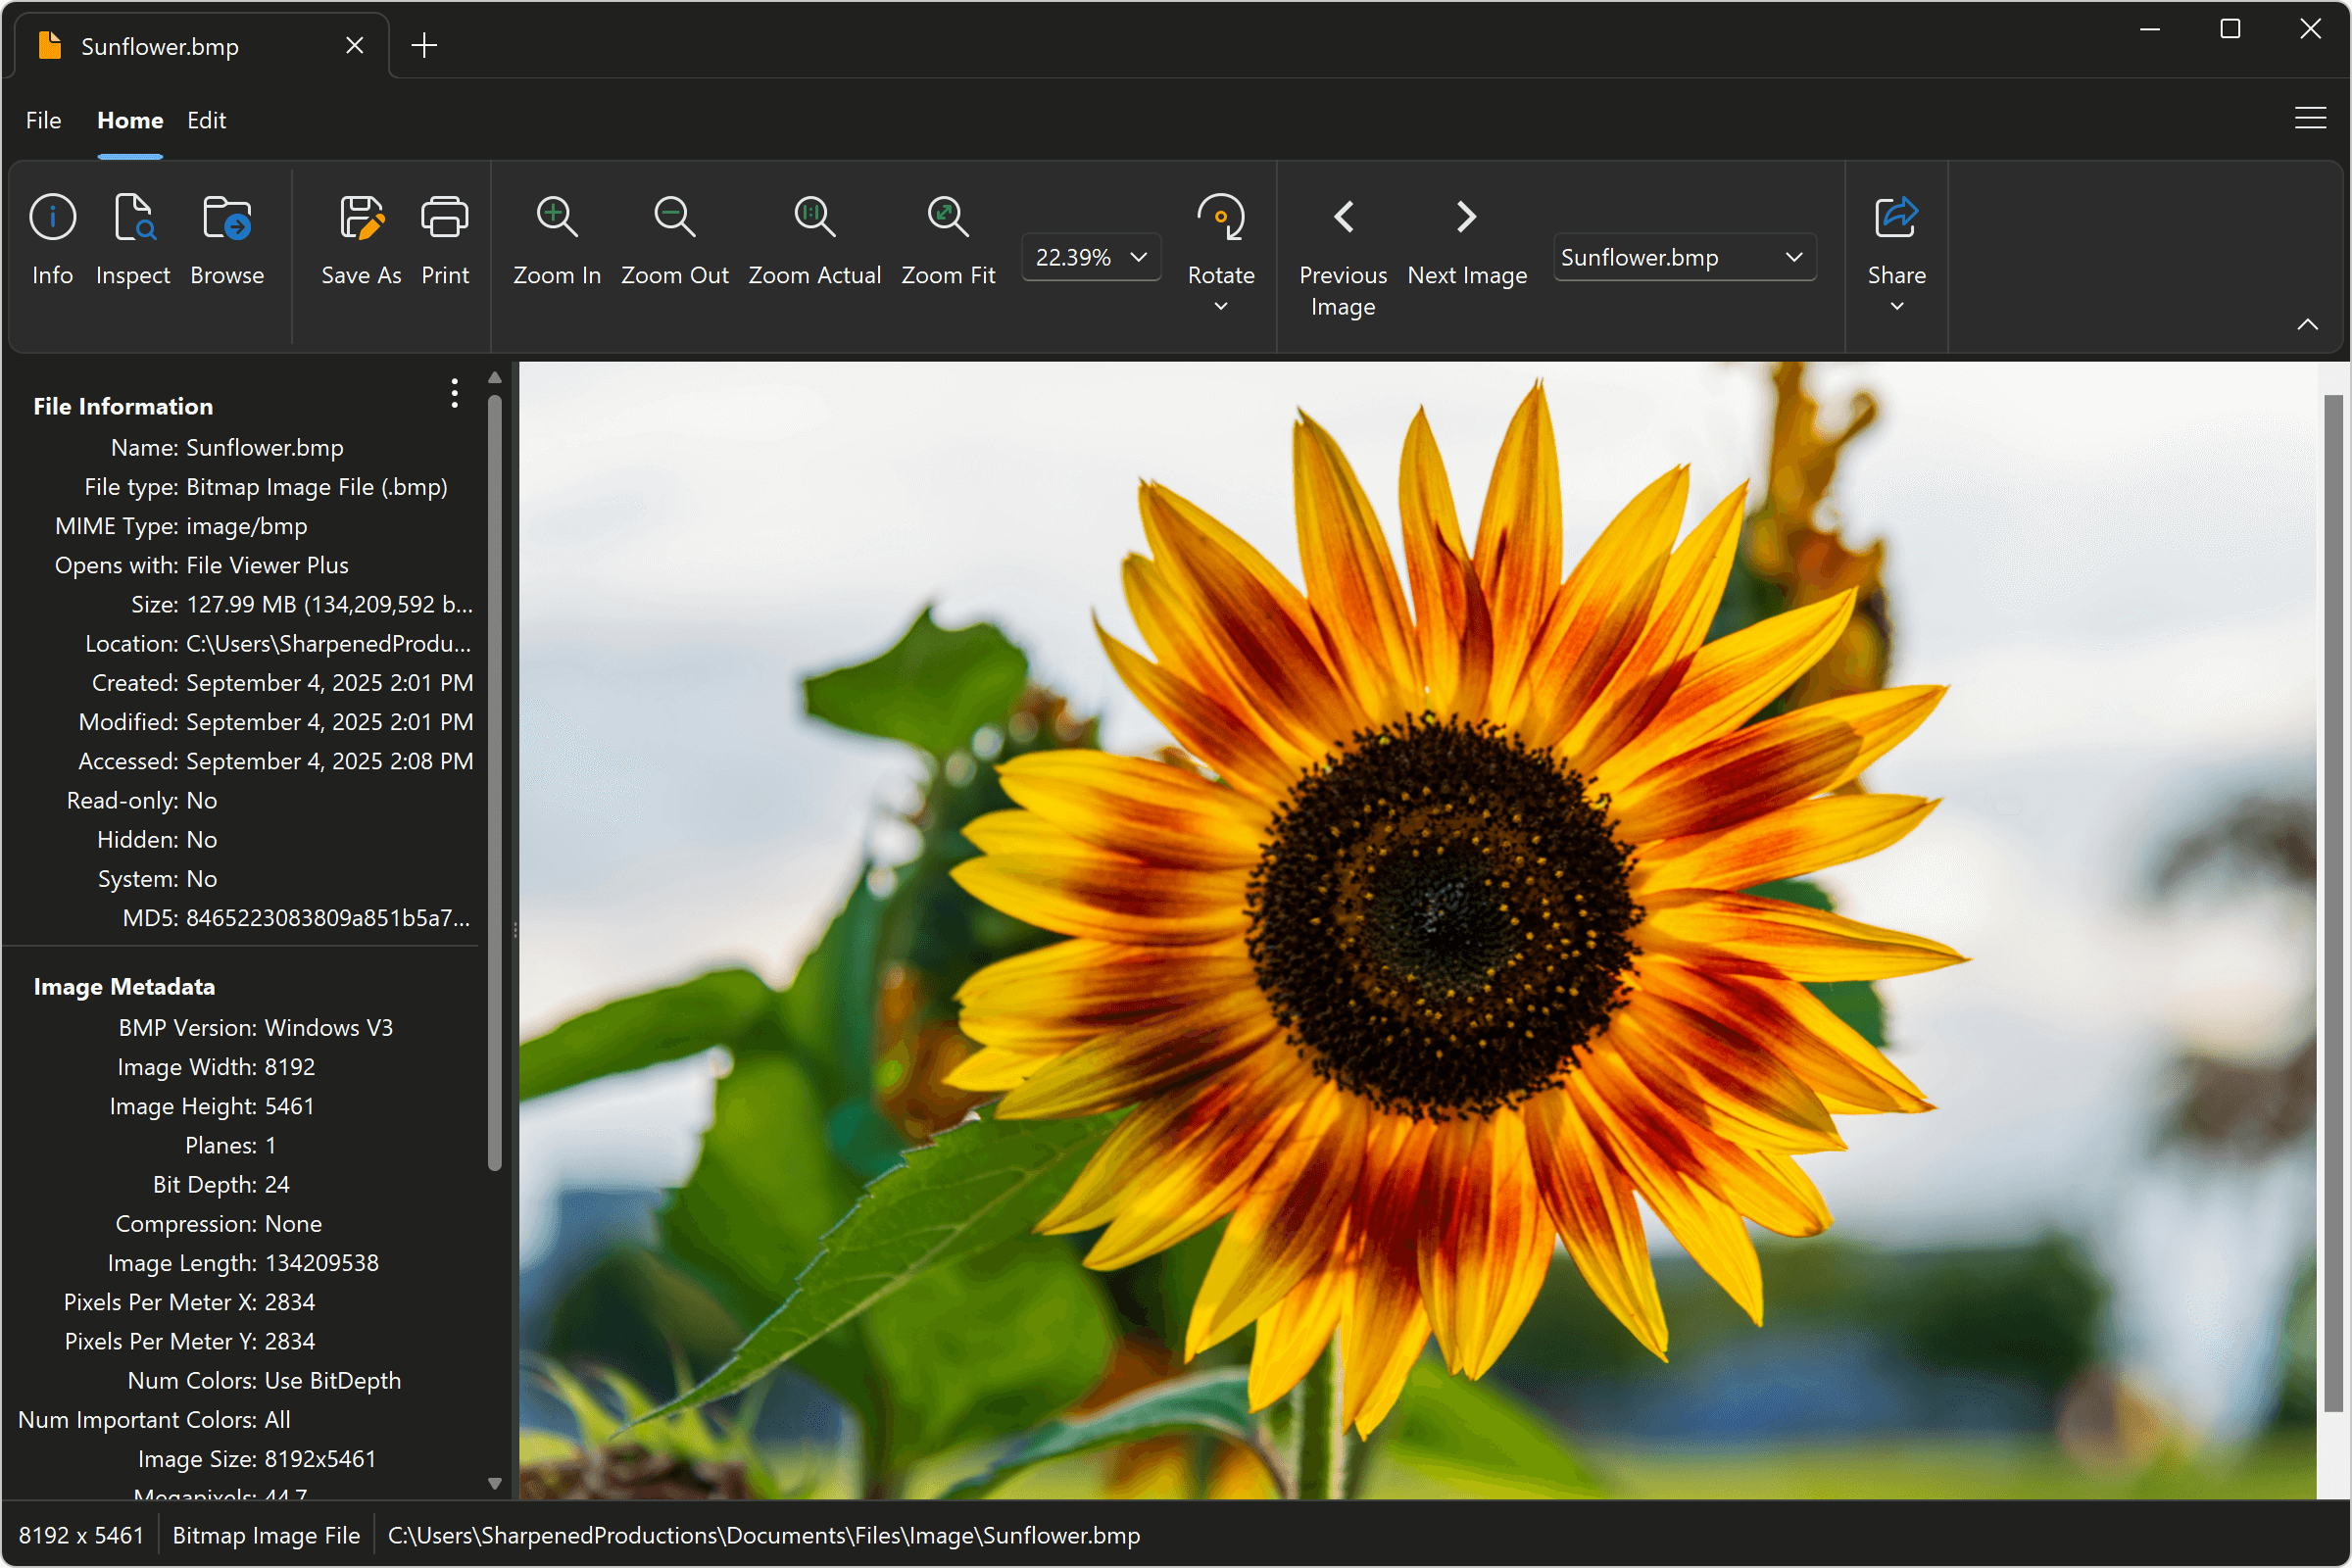Open File Information options menu
This screenshot has width=2352, height=1568.
point(453,394)
